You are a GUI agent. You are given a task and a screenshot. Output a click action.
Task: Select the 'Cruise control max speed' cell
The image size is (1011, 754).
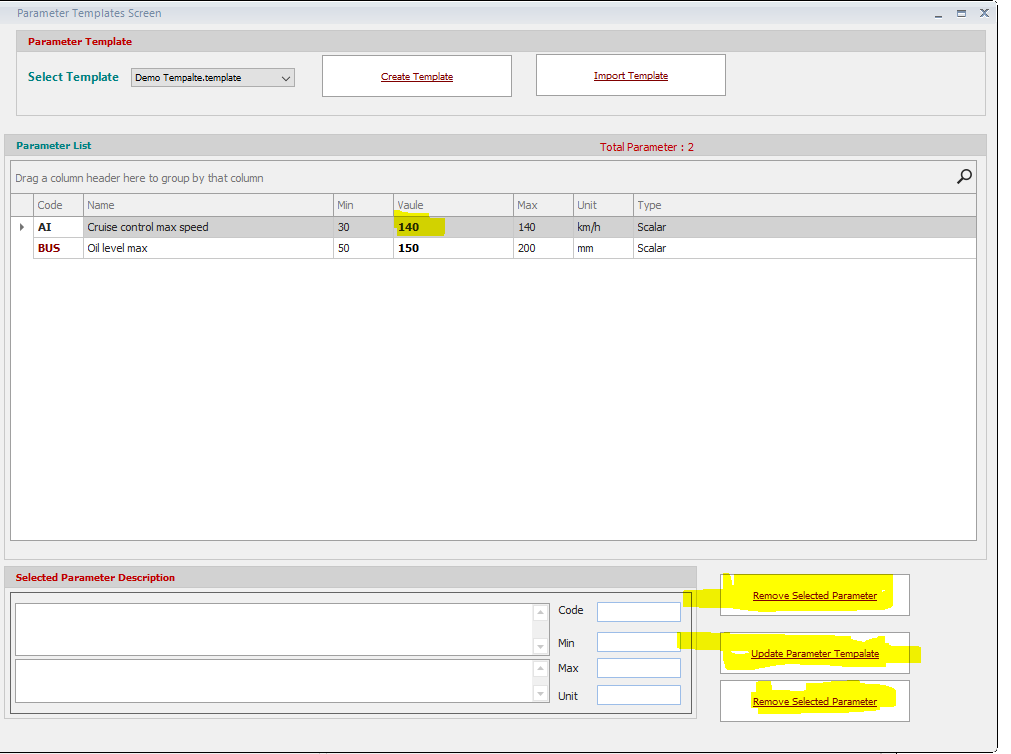click(208, 227)
